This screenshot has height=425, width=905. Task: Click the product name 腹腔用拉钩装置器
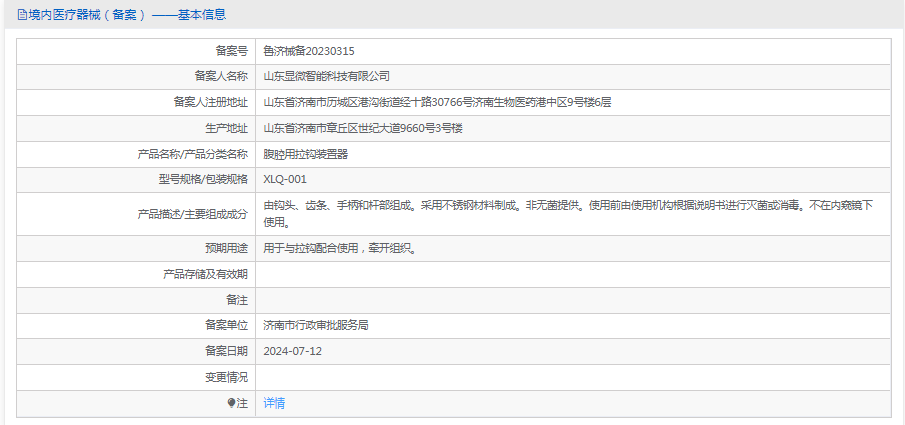[305, 154]
